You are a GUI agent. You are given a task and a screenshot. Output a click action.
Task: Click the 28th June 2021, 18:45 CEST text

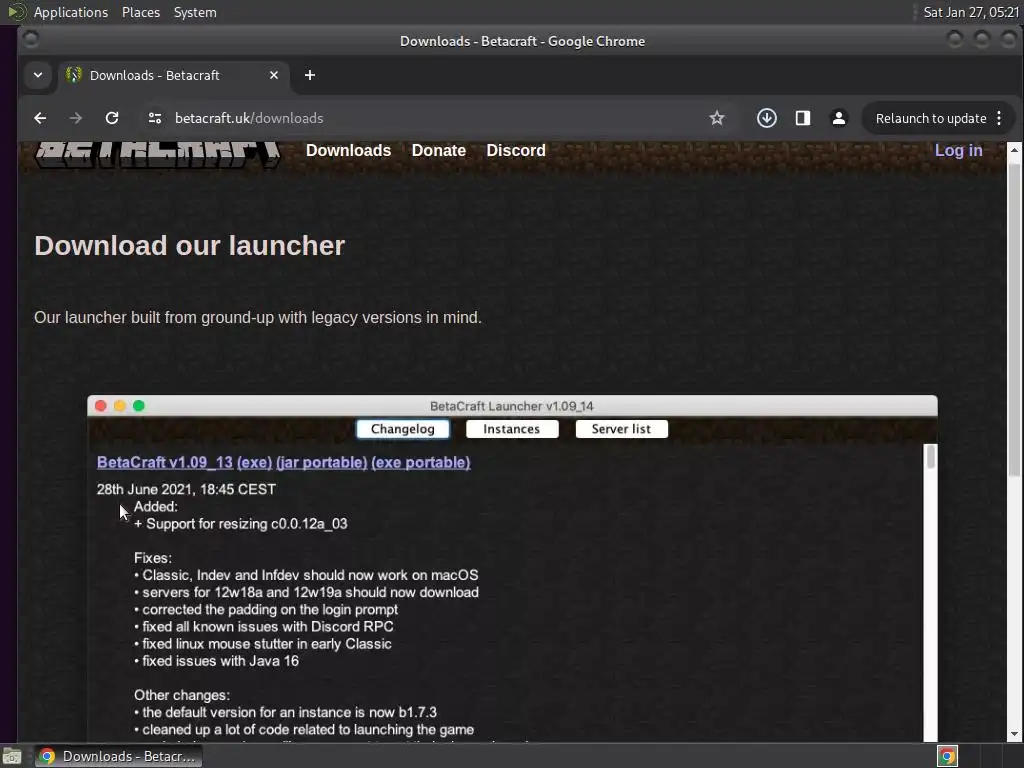click(186, 489)
